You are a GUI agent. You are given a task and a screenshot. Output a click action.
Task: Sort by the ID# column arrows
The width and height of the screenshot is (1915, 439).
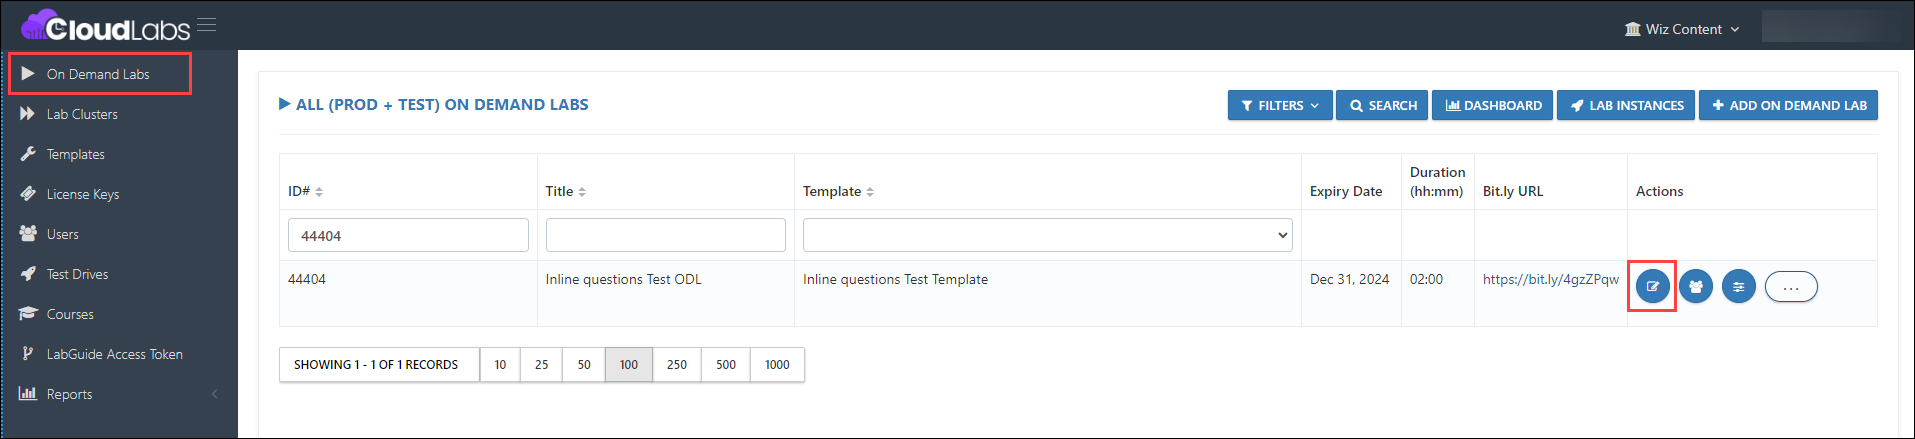(319, 192)
